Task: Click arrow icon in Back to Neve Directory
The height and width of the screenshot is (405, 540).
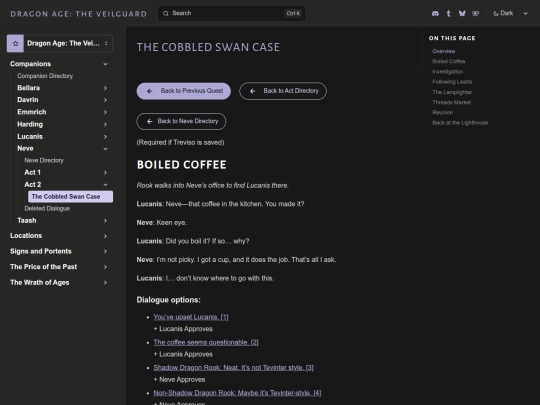Action: 149,121
